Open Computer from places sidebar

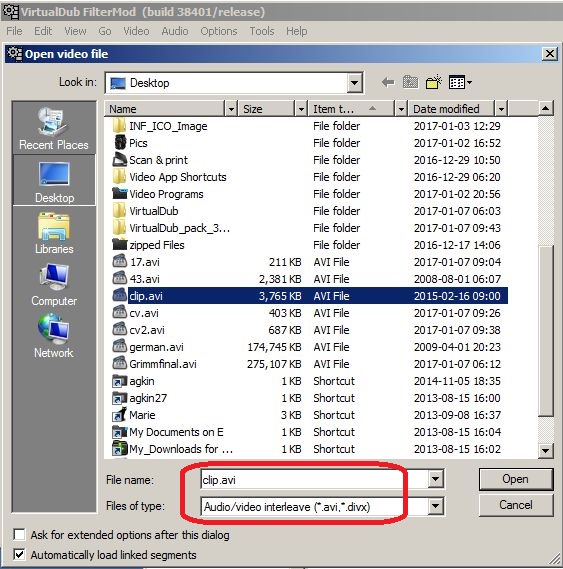54,285
